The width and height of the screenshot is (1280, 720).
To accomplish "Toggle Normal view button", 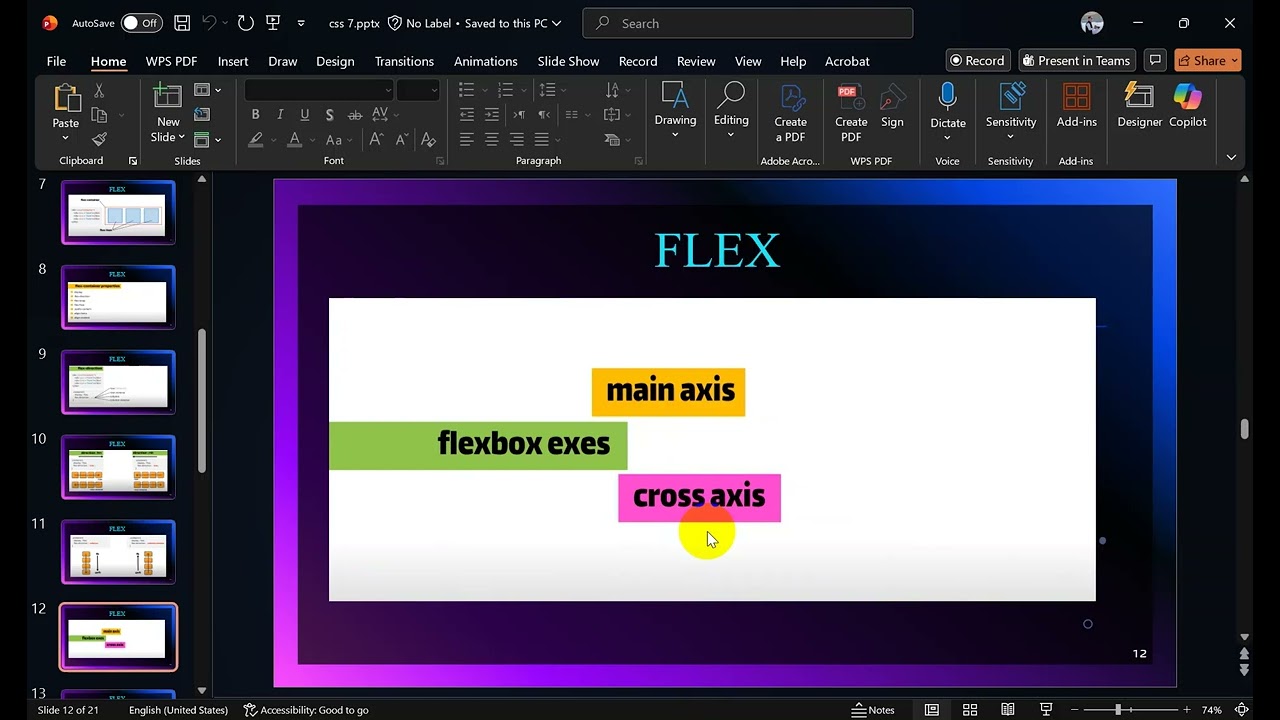I will pyautogui.click(x=932, y=710).
